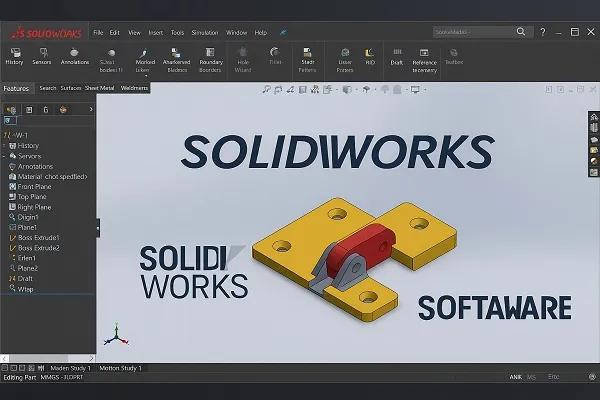Screen dimensions: 600x400
Task: Click the Aharkerved Bladnes toolbar icon
Action: pyautogui.click(x=176, y=60)
